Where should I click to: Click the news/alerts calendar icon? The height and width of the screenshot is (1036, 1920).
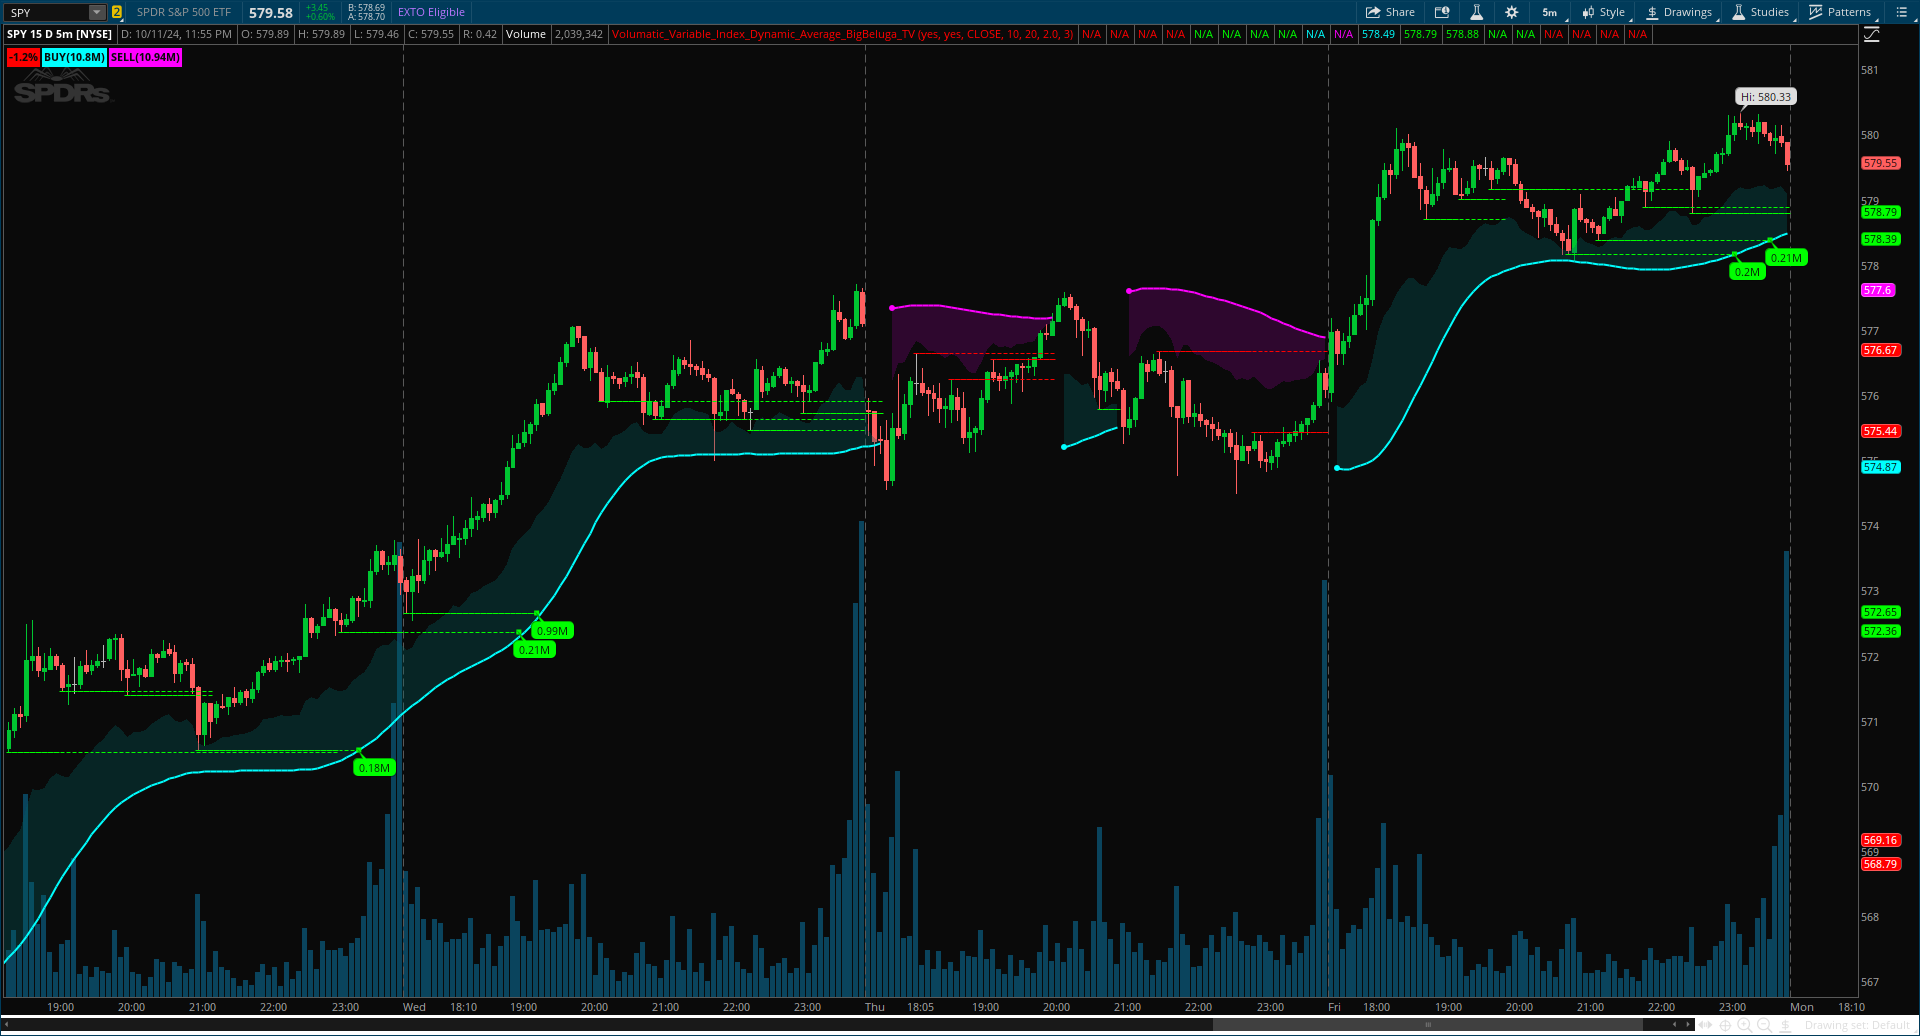[1442, 12]
